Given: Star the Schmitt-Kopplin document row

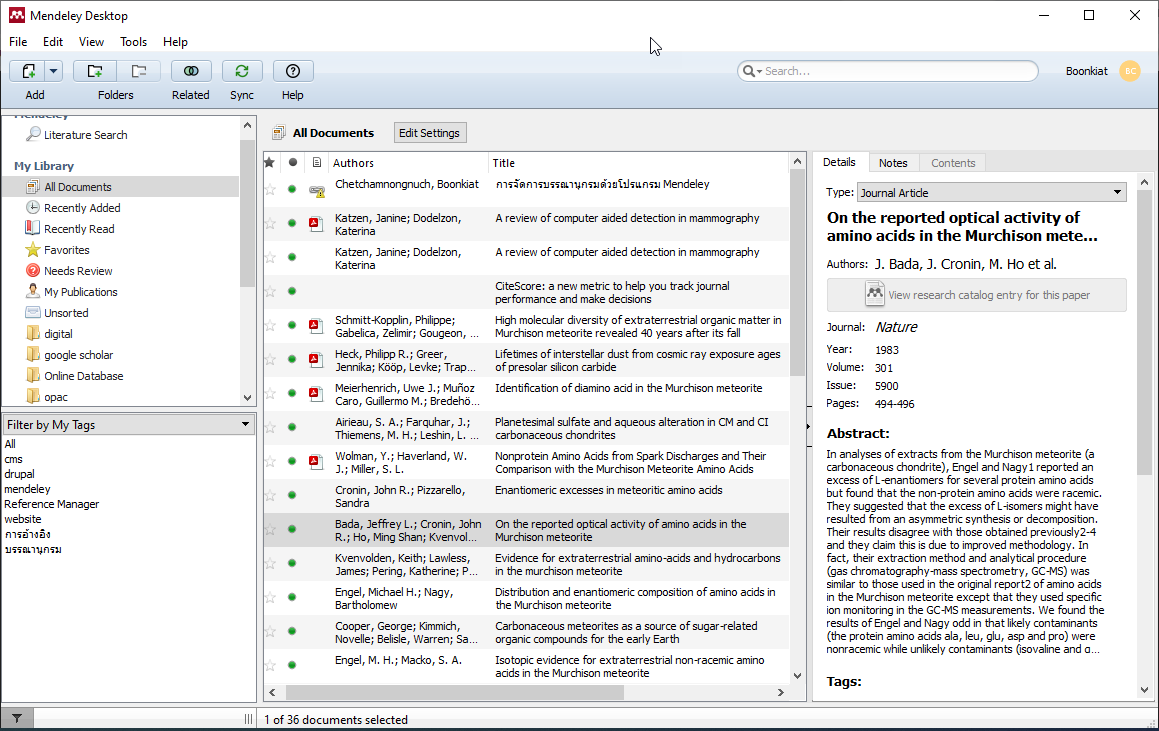Looking at the screenshot, I should point(271,325).
